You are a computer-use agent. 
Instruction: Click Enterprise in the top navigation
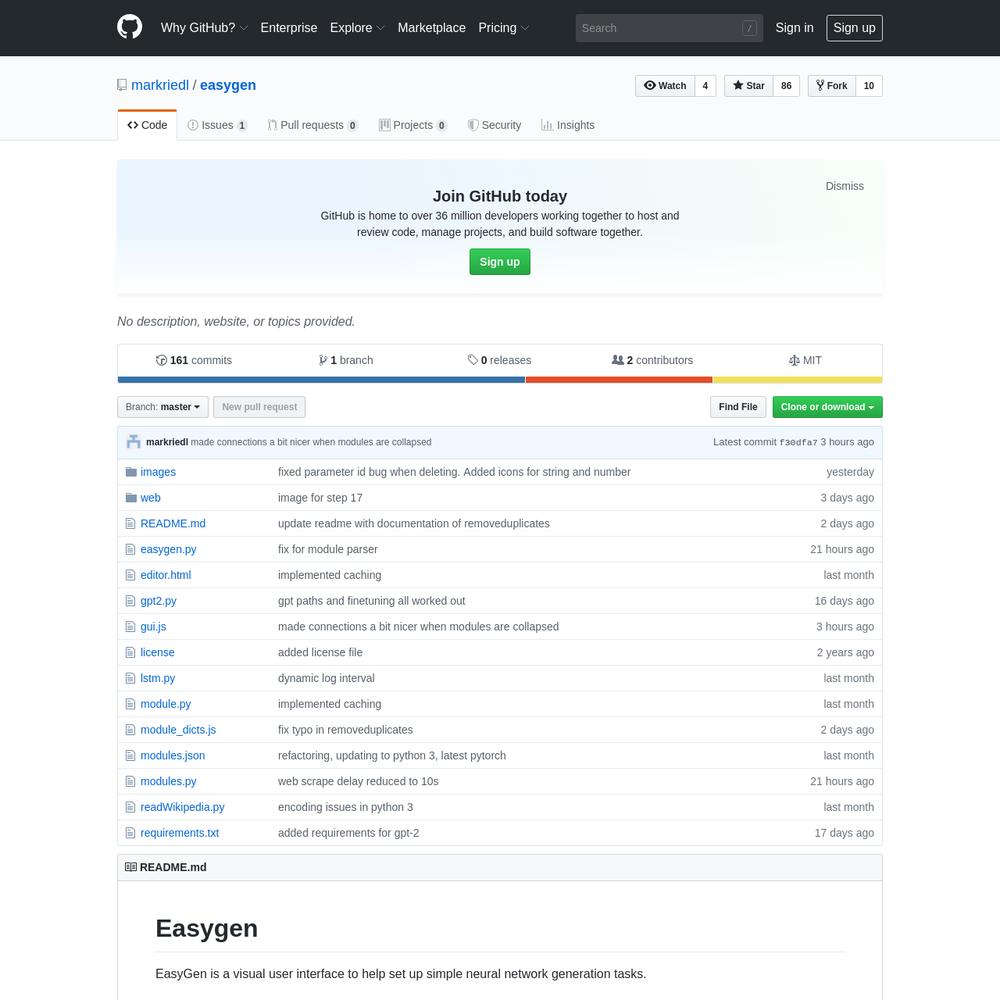point(289,28)
